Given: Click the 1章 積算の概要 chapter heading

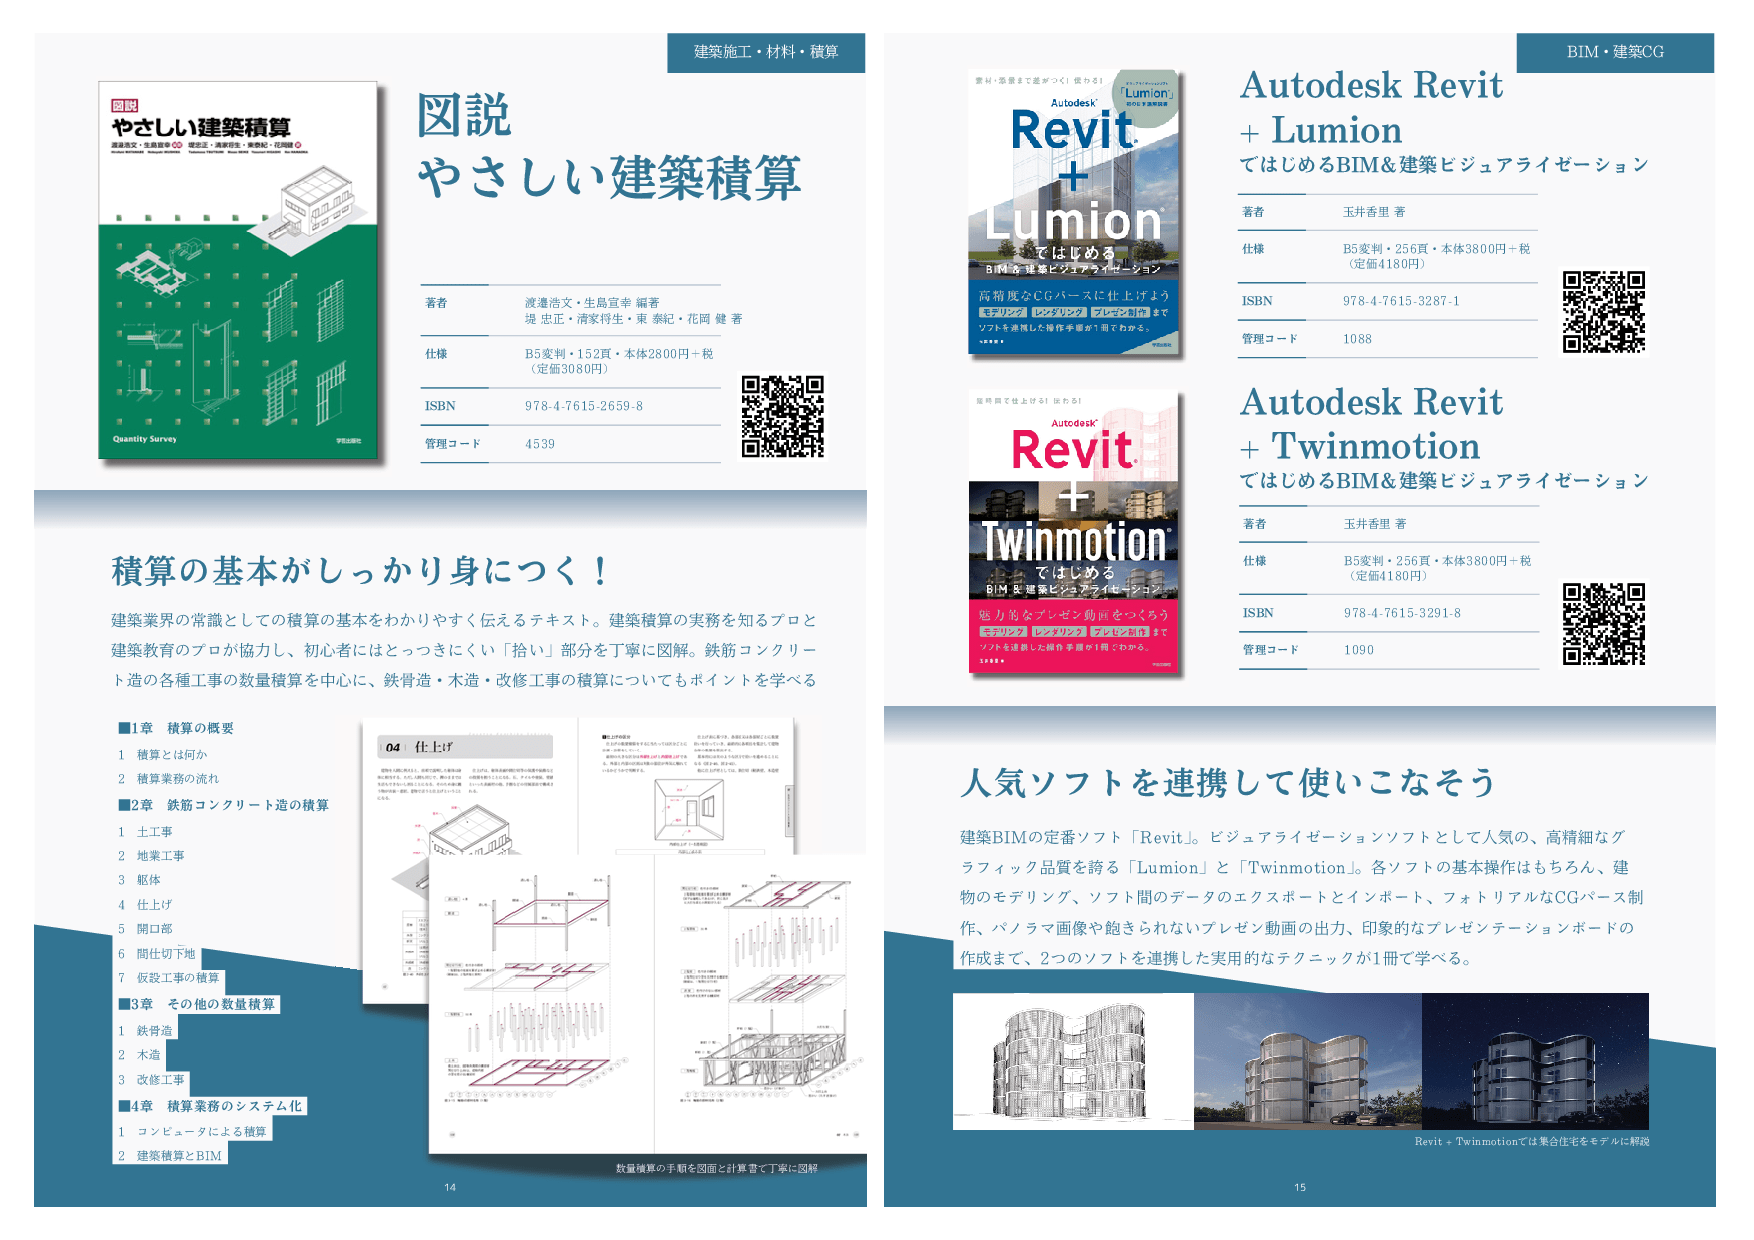Looking at the screenshot, I should pos(176,728).
